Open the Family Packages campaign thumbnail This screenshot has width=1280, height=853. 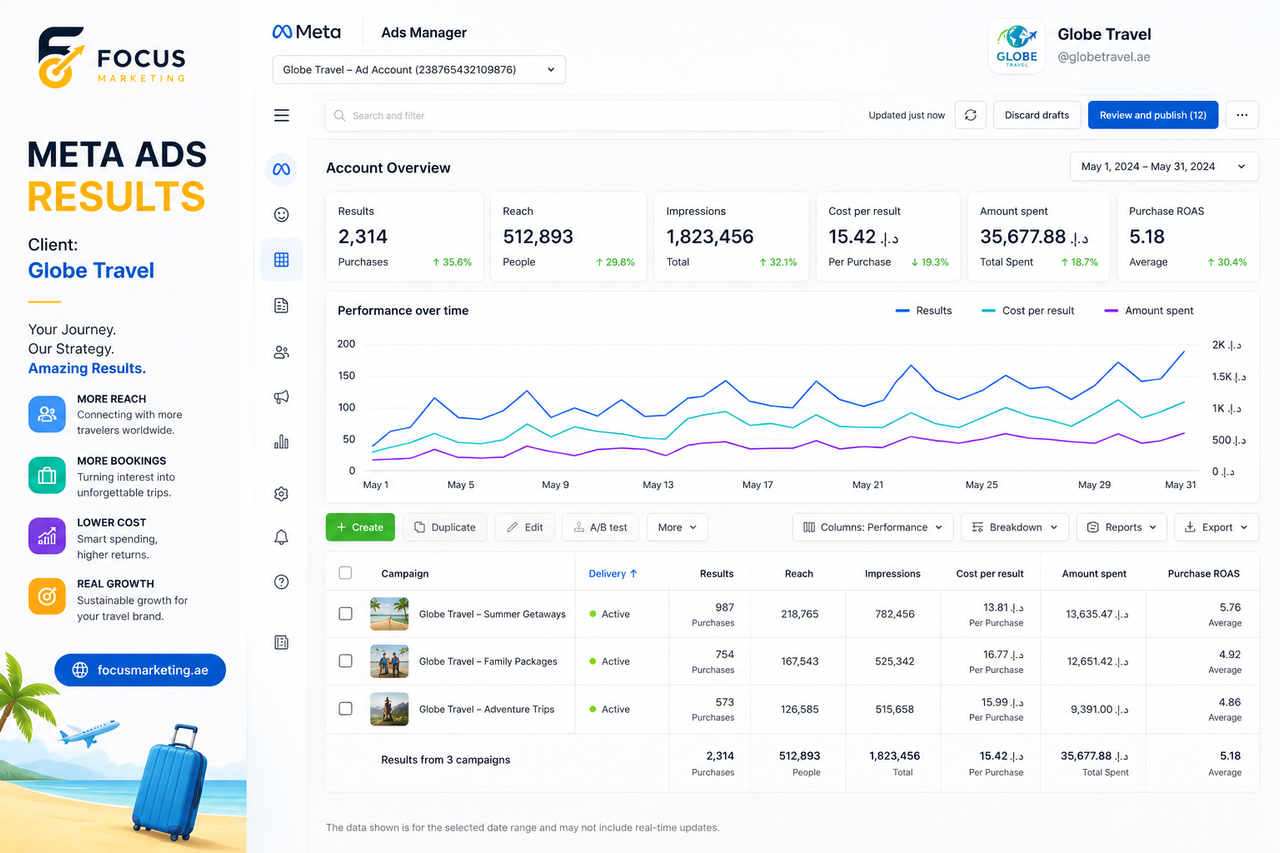pos(389,661)
